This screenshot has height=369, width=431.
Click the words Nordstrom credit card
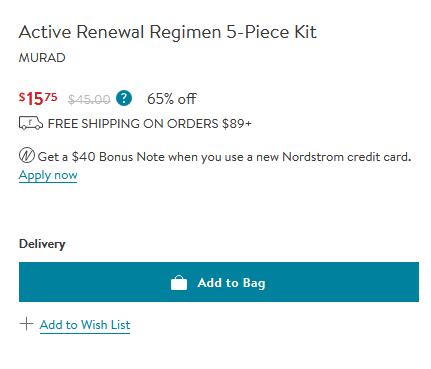[347, 157]
